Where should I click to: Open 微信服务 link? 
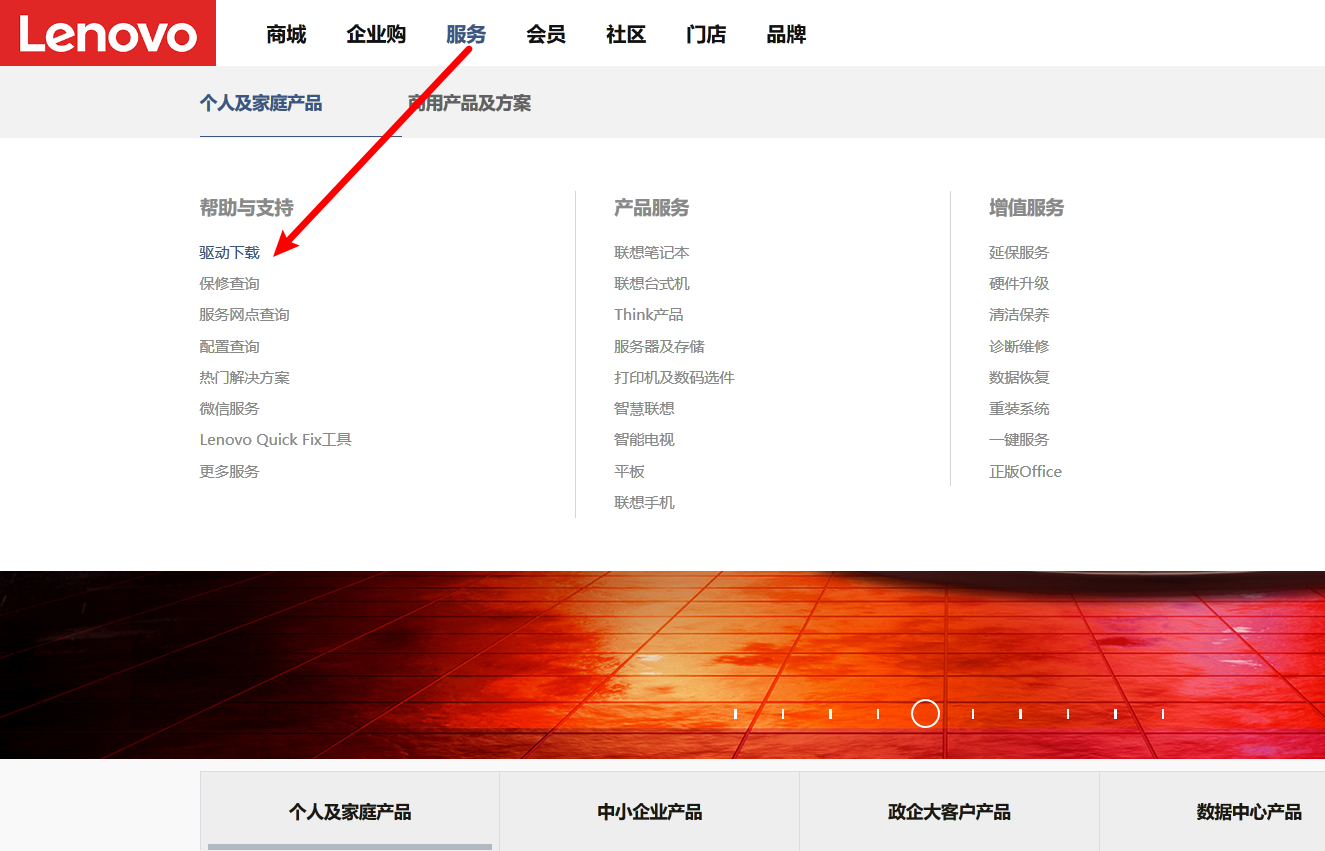point(229,409)
